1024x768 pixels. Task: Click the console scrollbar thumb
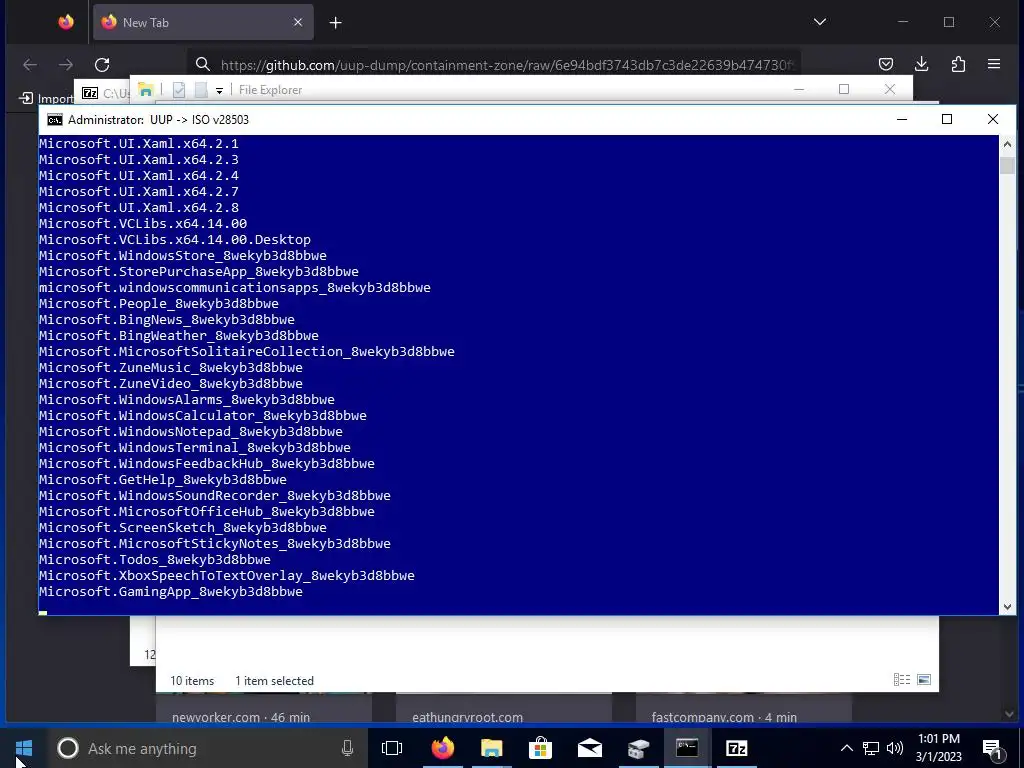[x=1007, y=165]
